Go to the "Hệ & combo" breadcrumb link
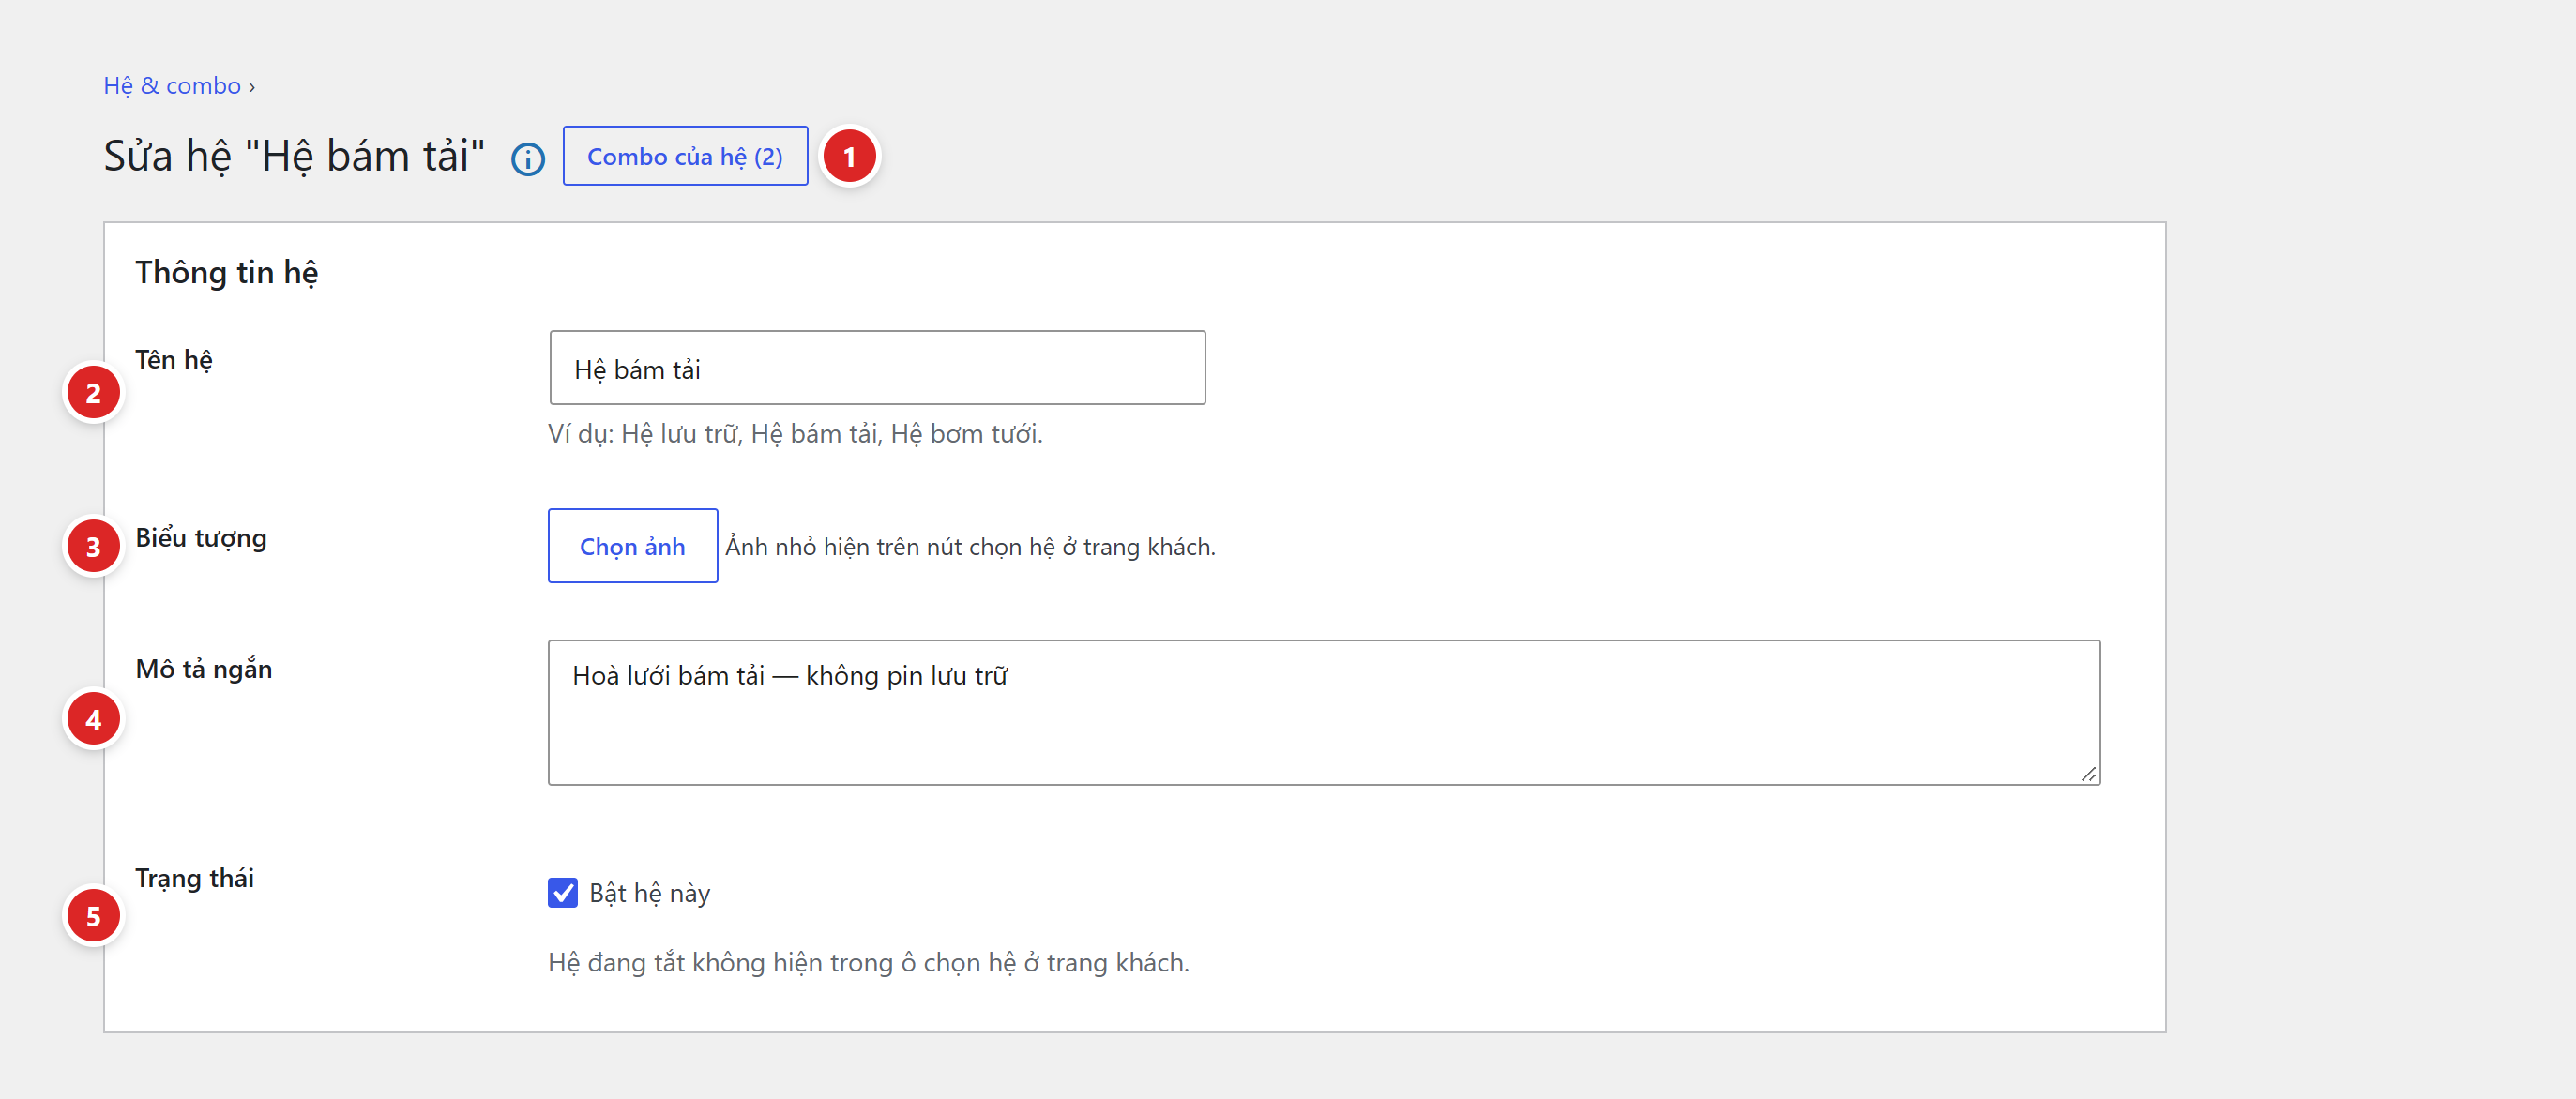Image resolution: width=2576 pixels, height=1099 pixels. (x=172, y=86)
